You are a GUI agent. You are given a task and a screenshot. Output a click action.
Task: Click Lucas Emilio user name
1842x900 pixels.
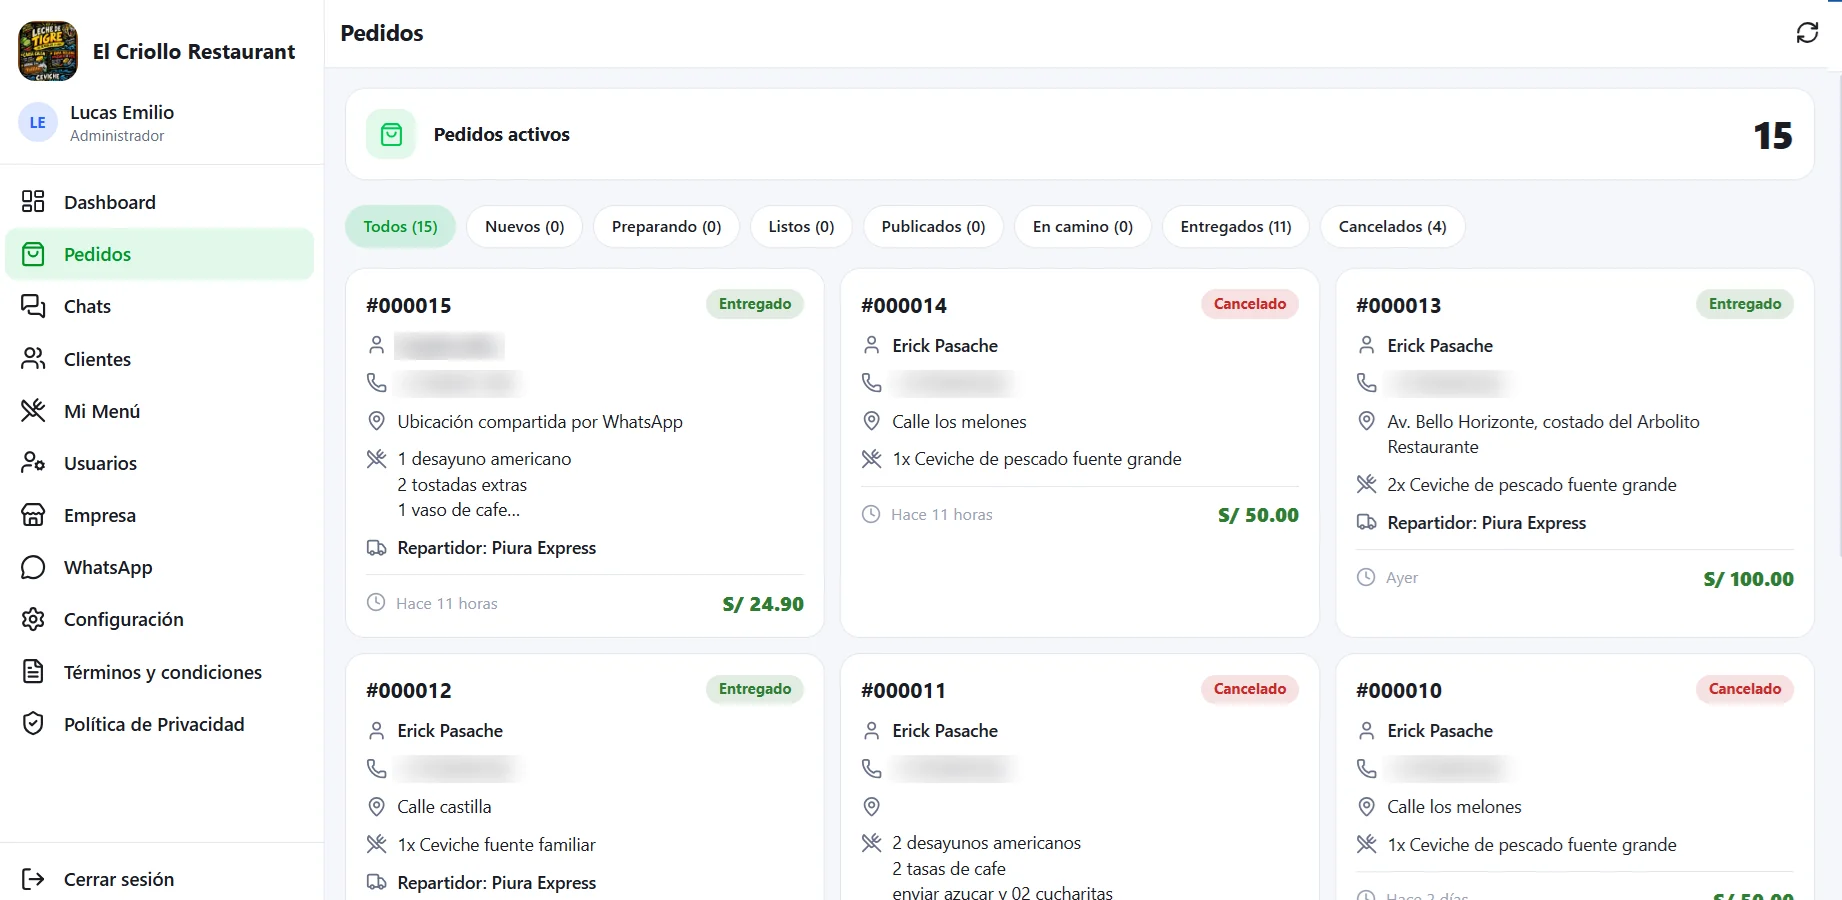pos(122,112)
